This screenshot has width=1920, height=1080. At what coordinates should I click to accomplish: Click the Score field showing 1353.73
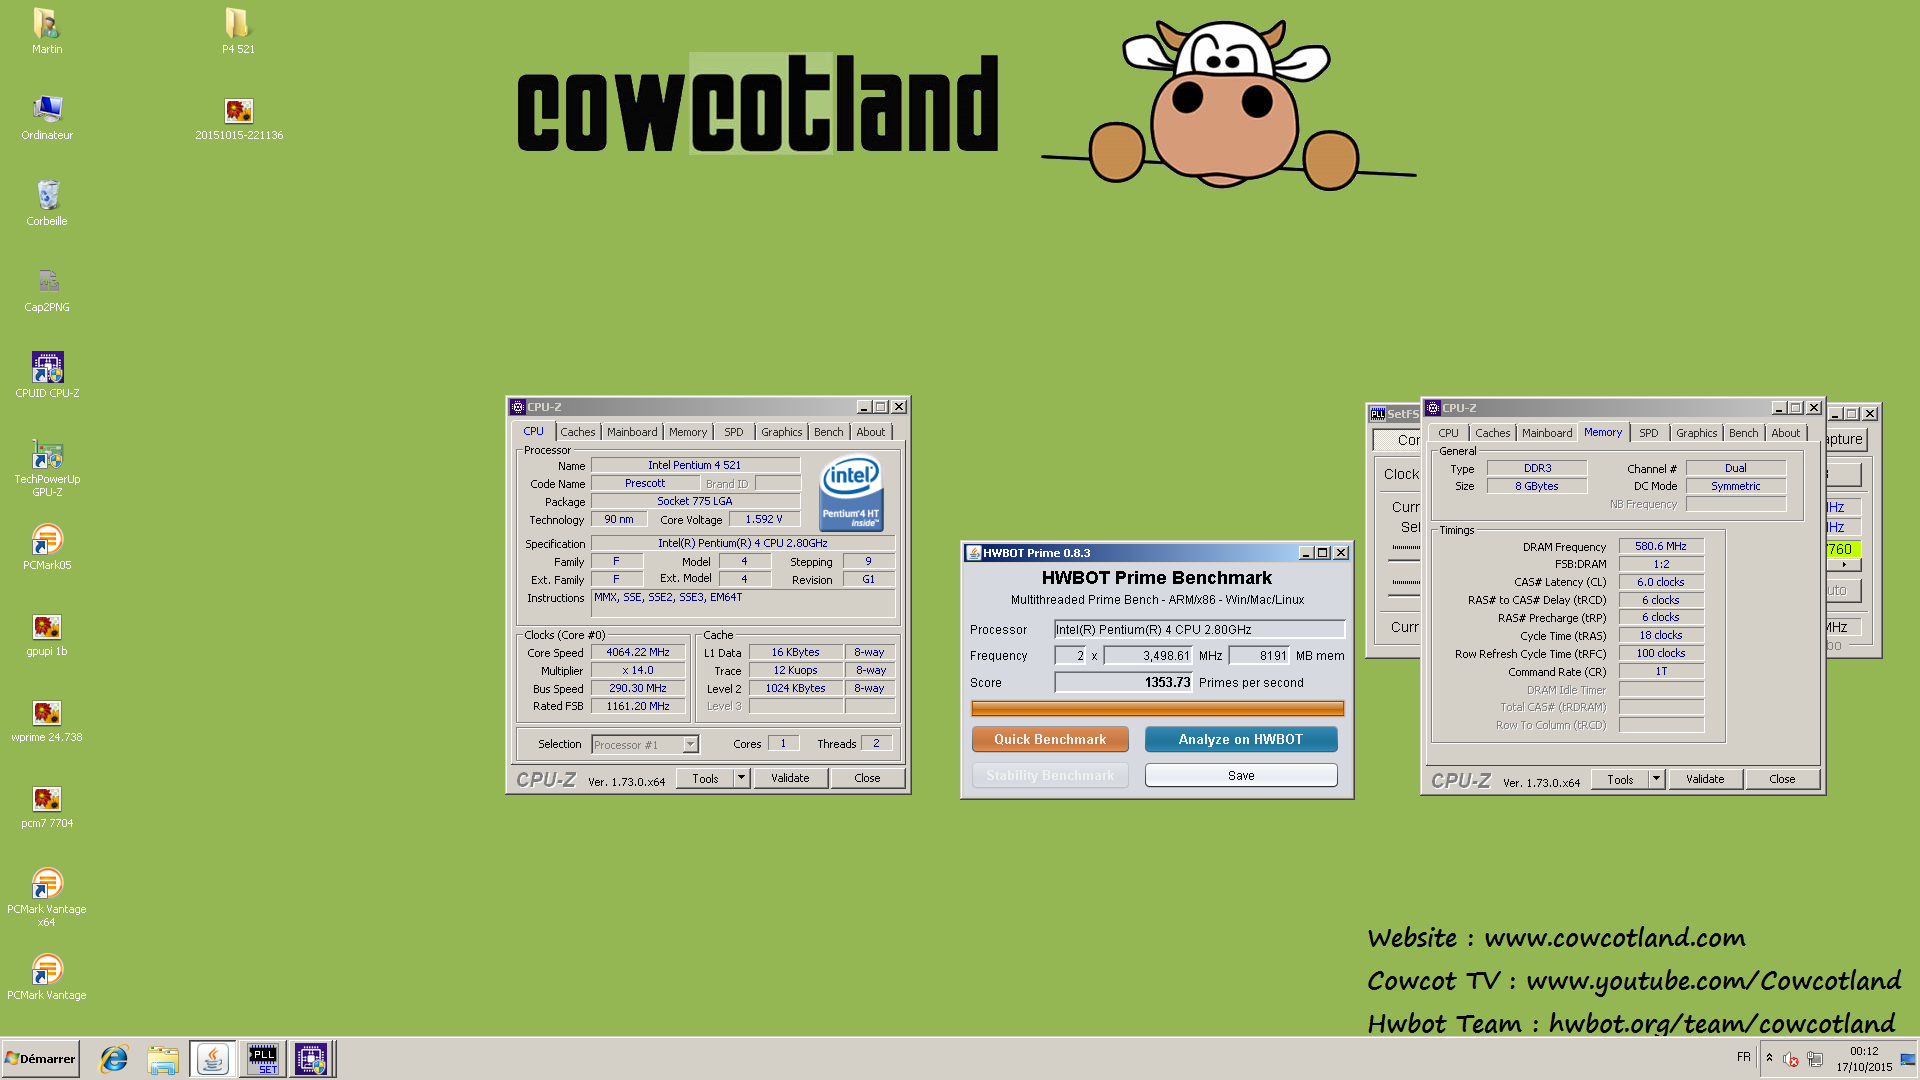[x=1123, y=682]
